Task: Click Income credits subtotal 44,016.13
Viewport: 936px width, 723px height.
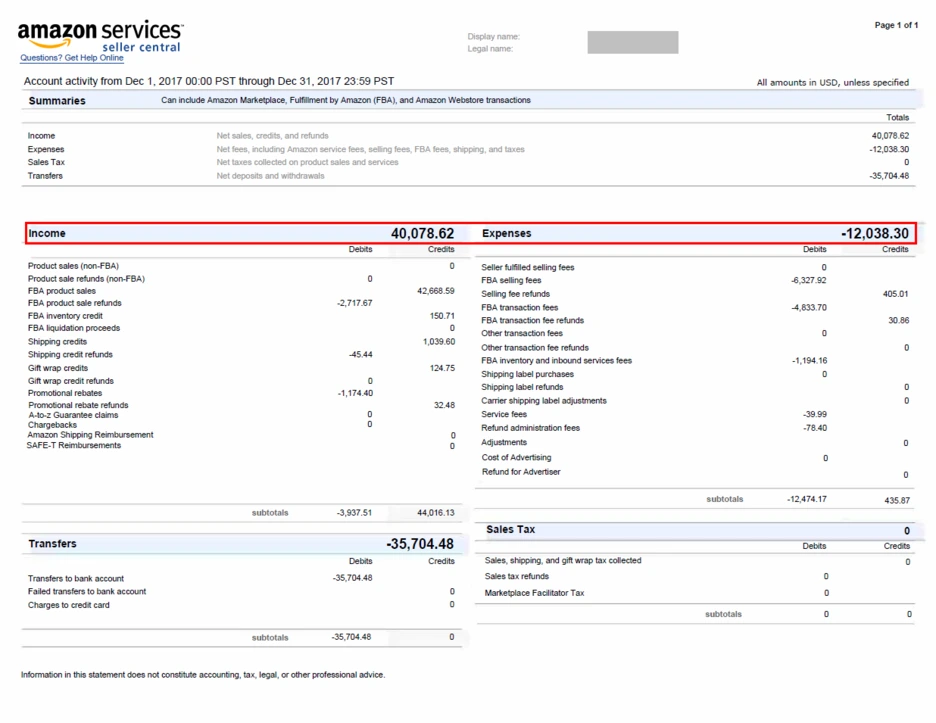Action: (x=436, y=512)
